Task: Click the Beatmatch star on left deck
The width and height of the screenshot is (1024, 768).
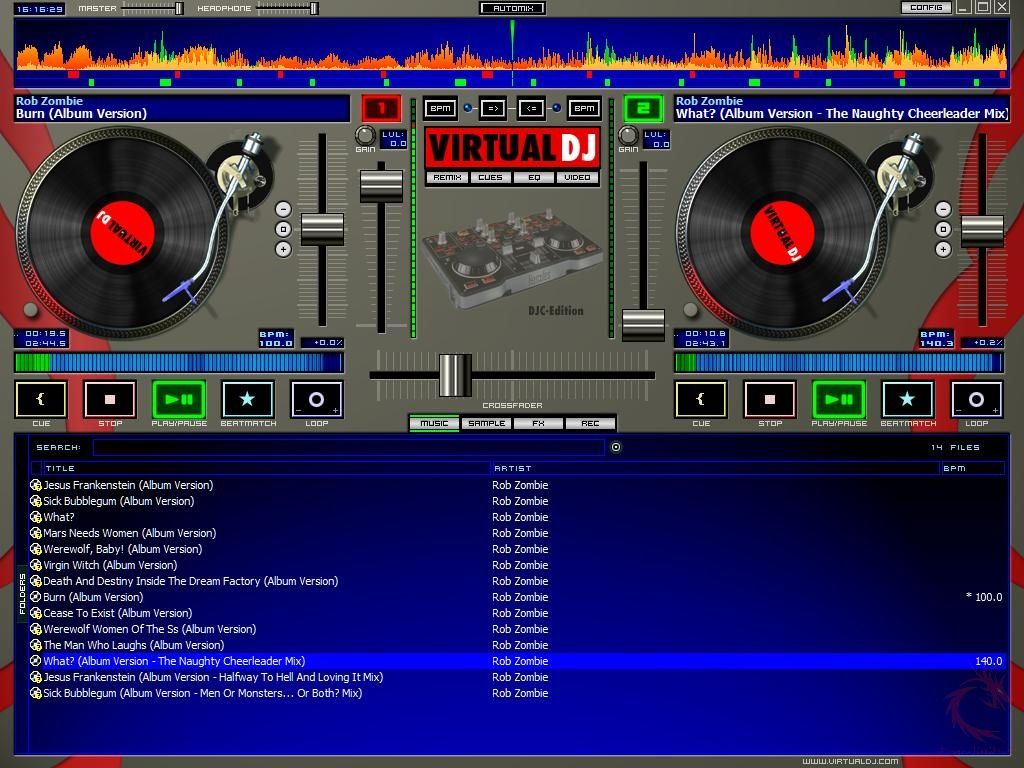Action: point(248,399)
